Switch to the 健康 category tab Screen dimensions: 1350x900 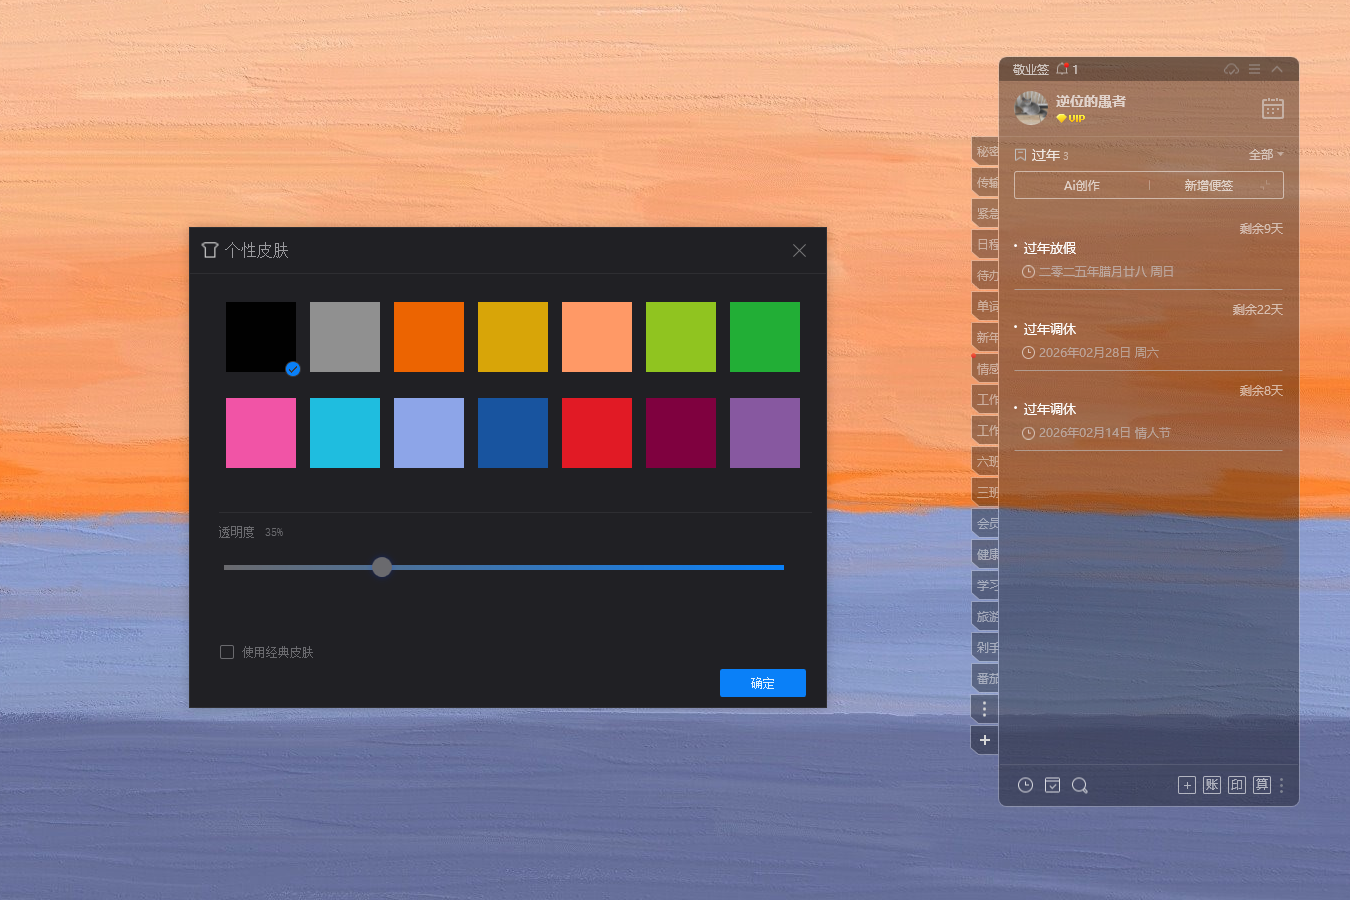coord(986,554)
